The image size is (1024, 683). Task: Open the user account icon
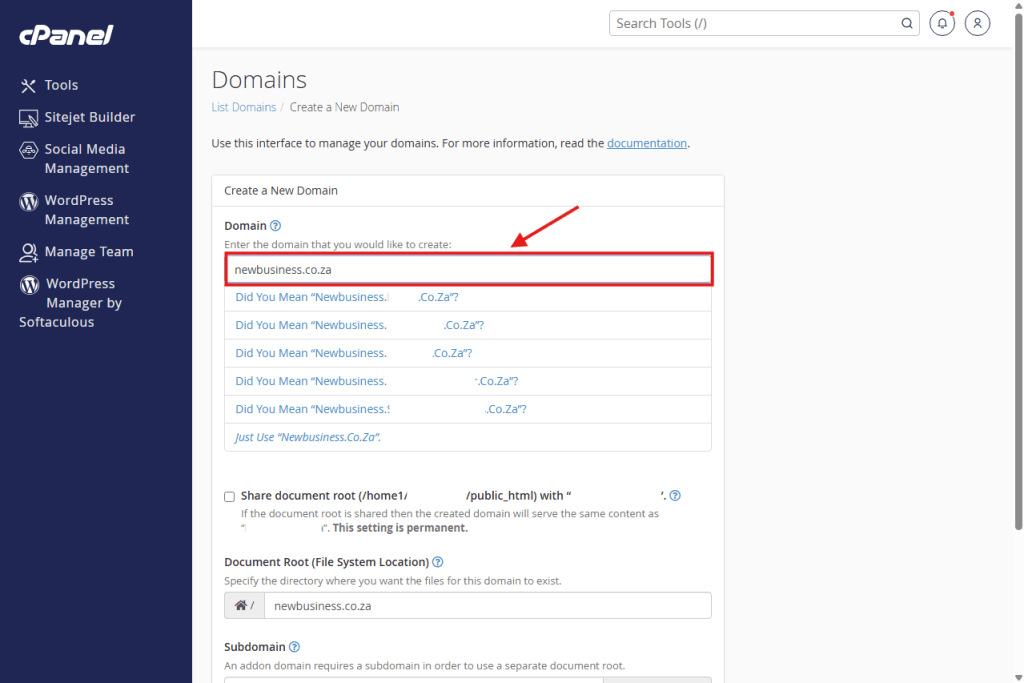tap(977, 23)
